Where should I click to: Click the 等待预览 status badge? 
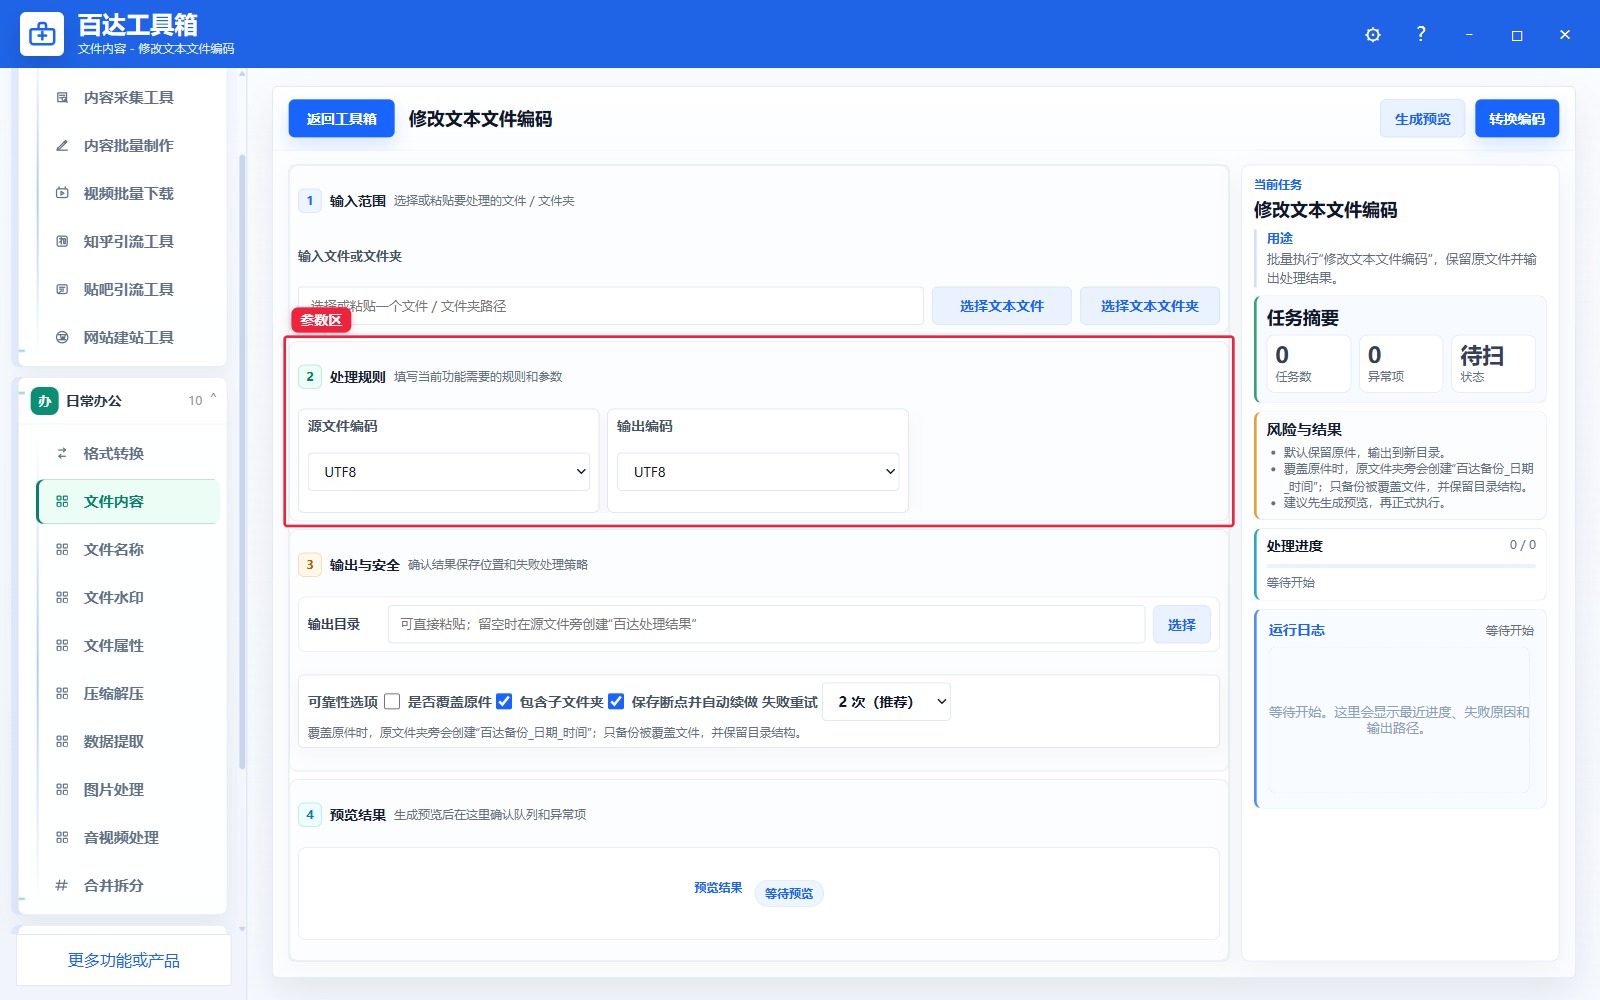pos(789,894)
